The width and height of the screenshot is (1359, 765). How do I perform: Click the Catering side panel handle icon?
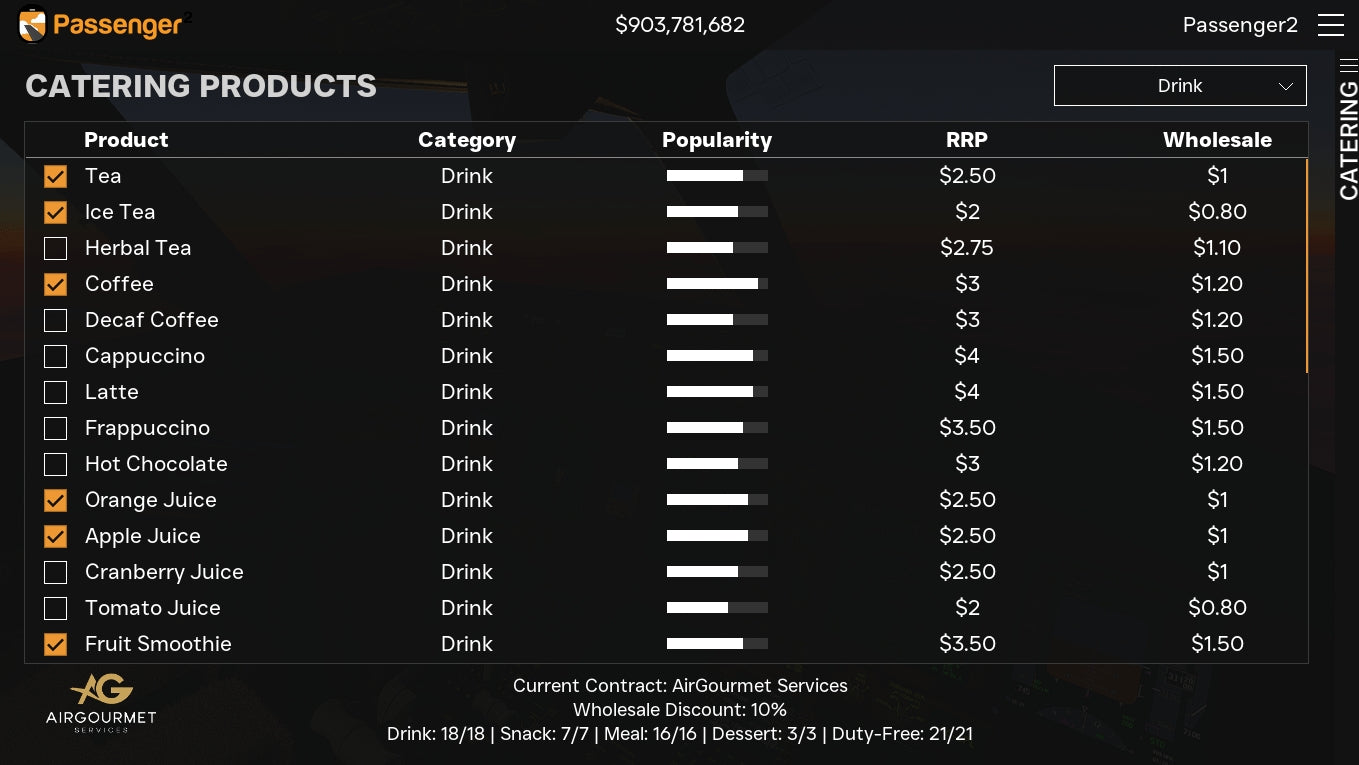click(1348, 66)
